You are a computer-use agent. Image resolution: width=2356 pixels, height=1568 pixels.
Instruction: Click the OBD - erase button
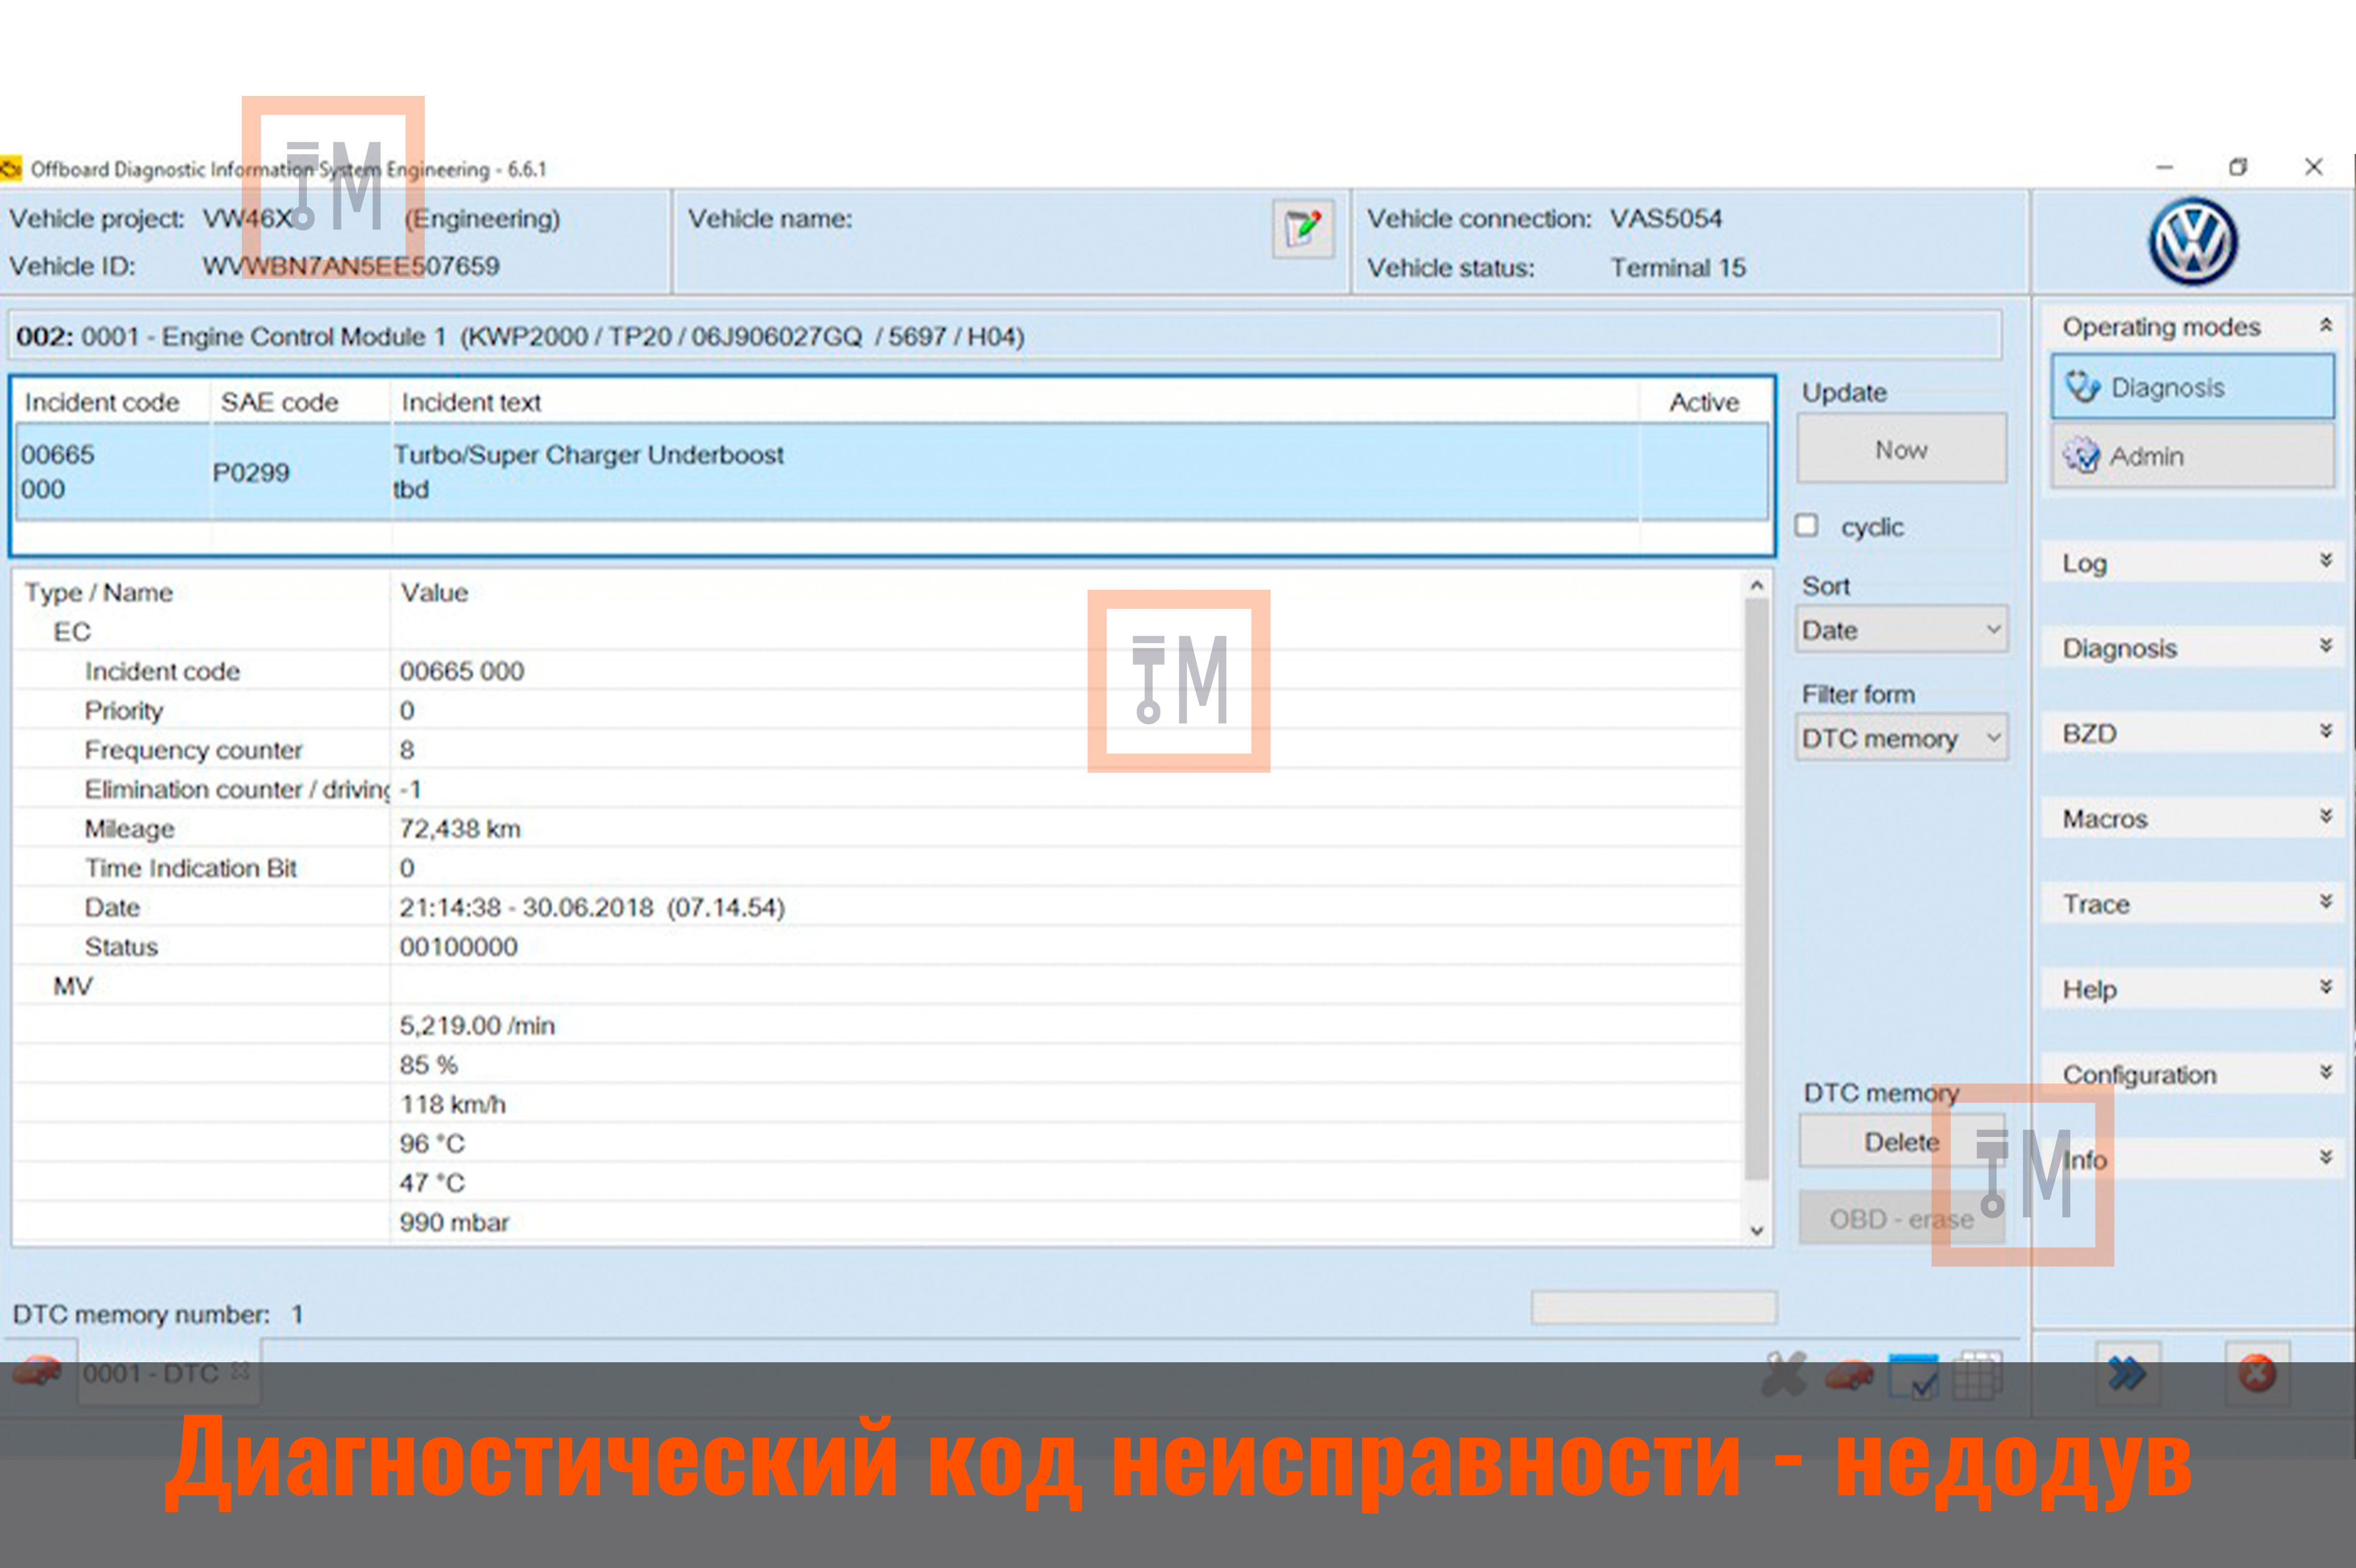(1901, 1218)
